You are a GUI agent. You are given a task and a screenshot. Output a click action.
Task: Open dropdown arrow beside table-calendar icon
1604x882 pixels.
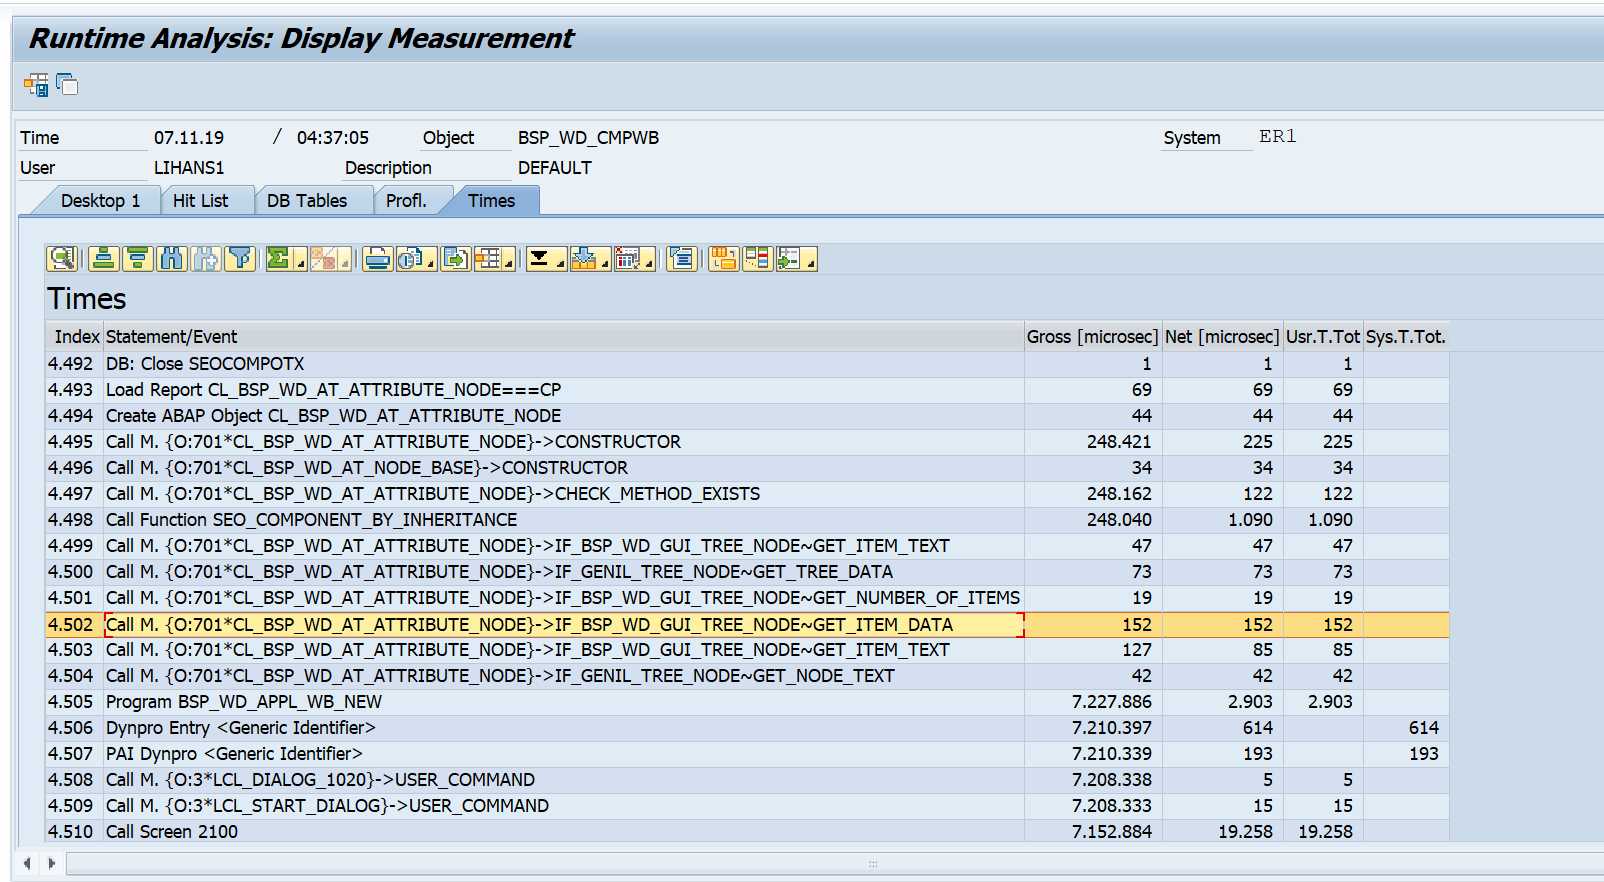coord(649,260)
